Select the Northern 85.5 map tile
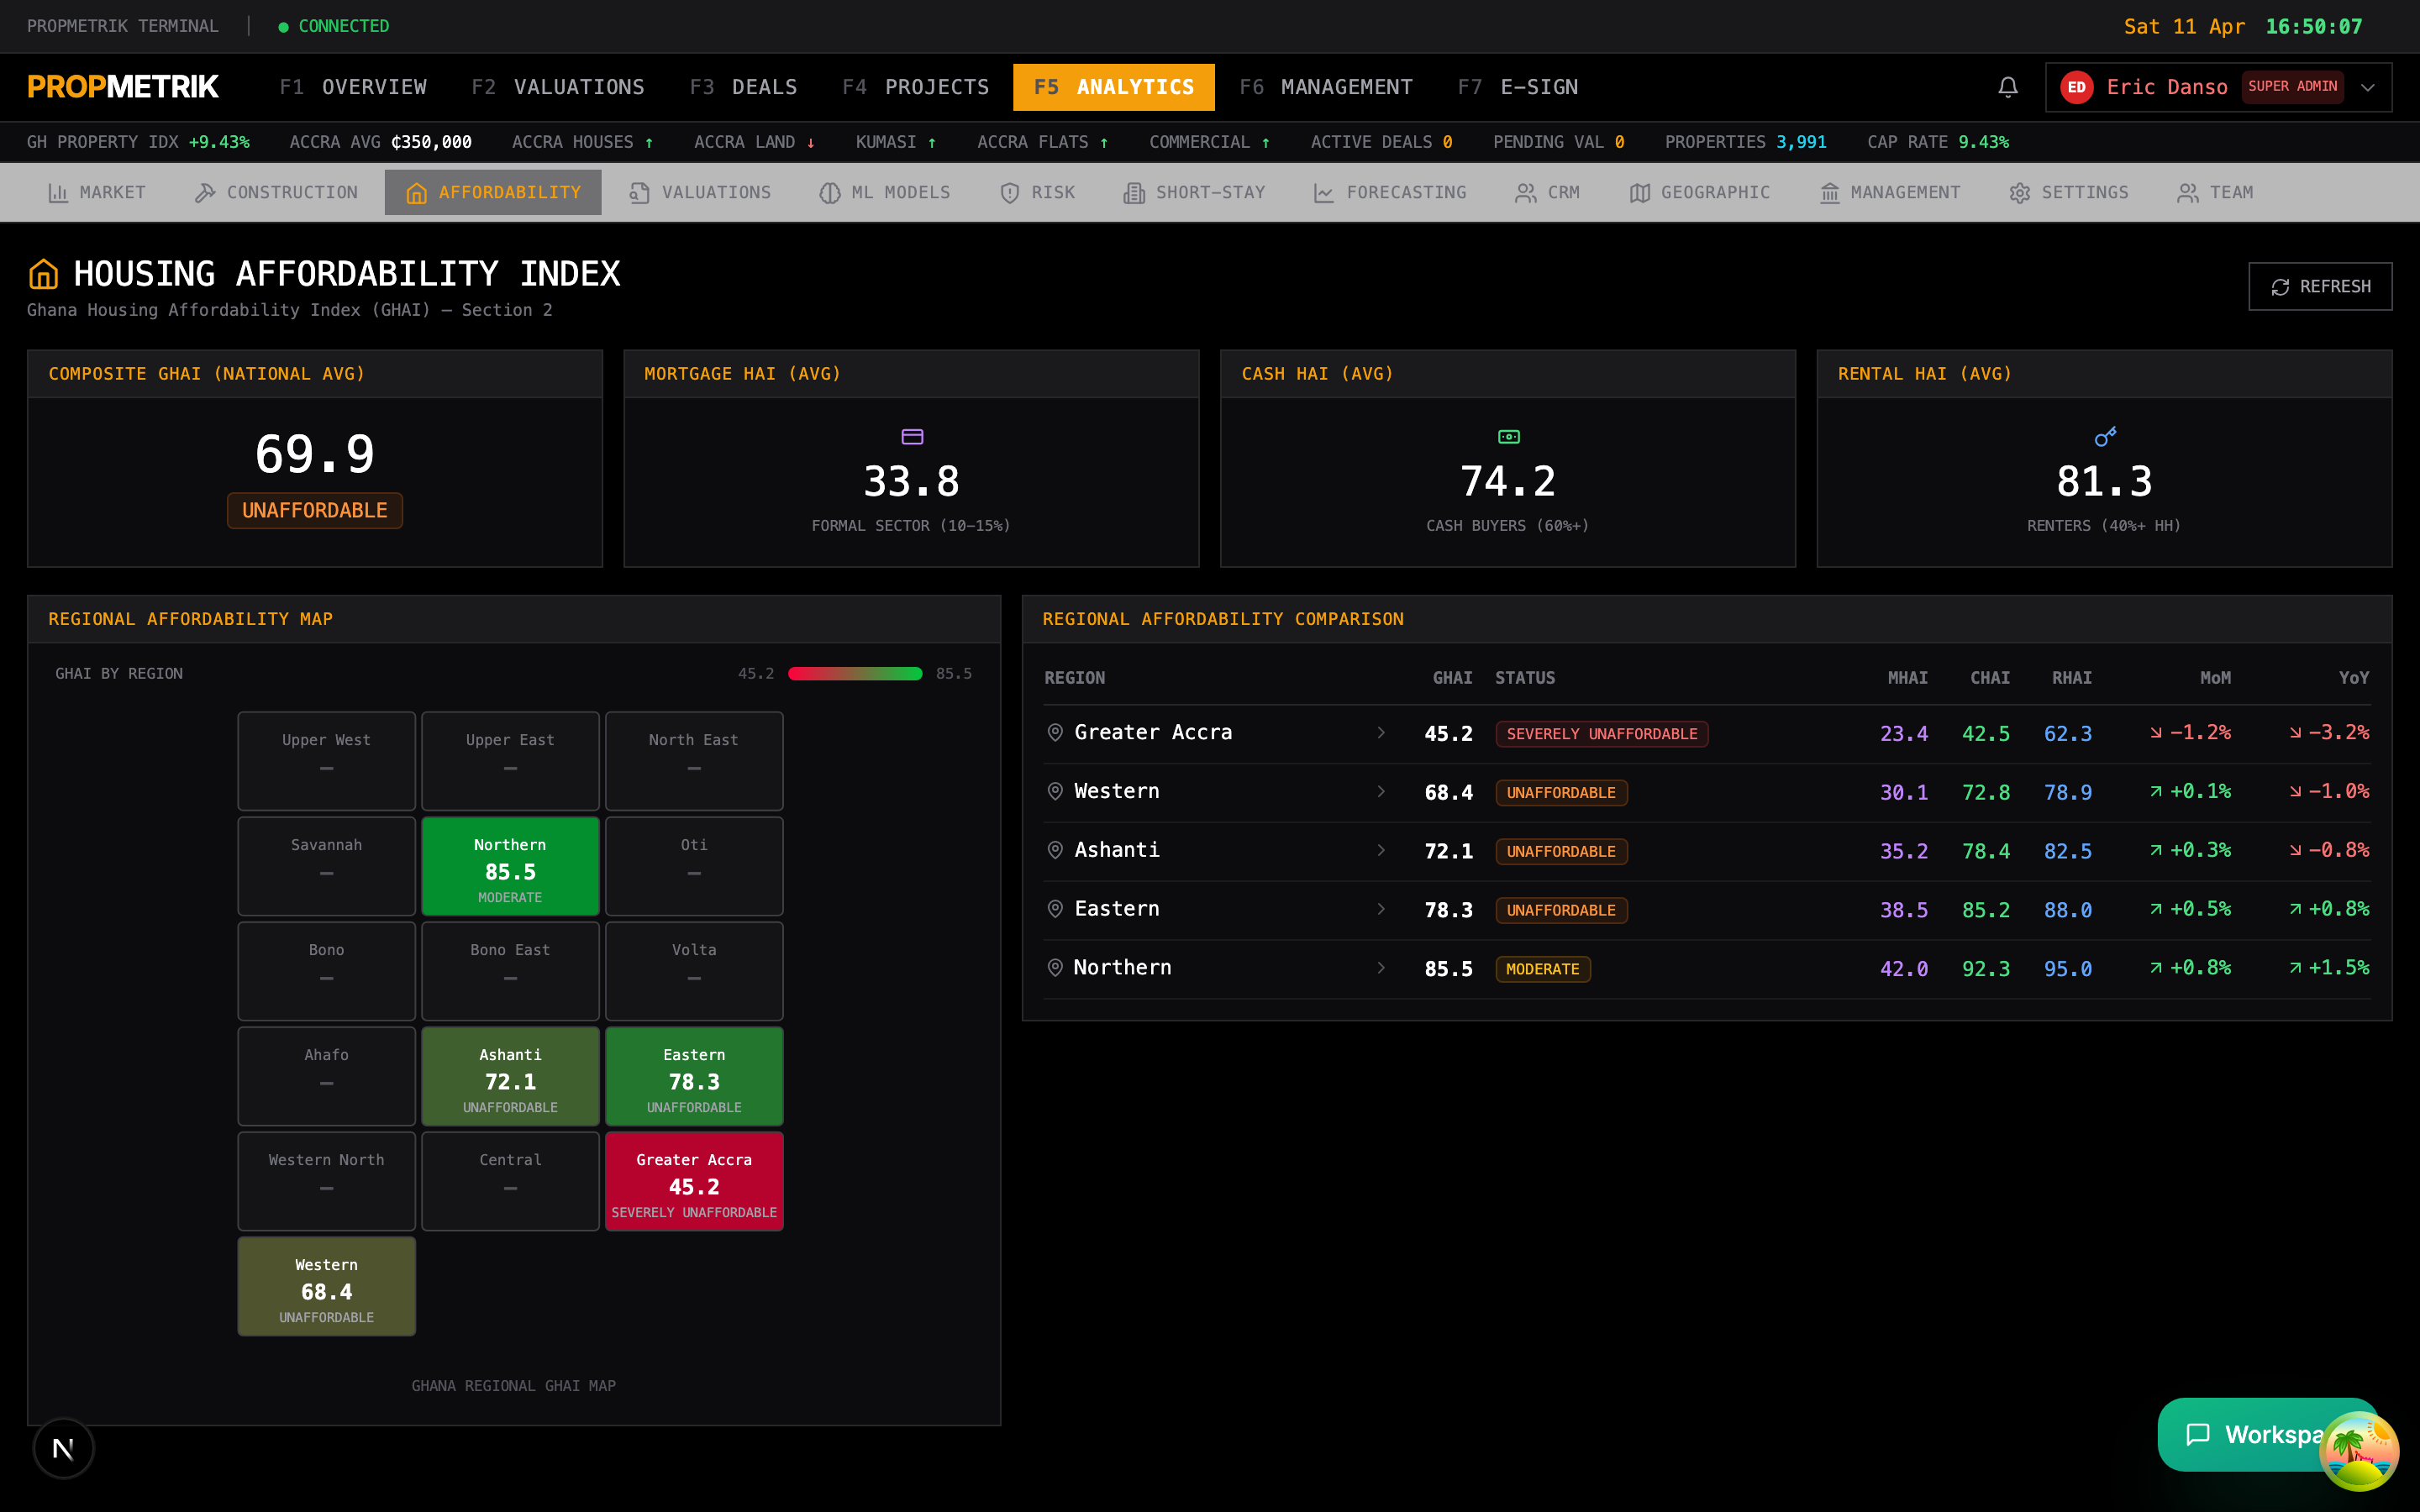The width and height of the screenshot is (2420, 1512). (x=510, y=866)
